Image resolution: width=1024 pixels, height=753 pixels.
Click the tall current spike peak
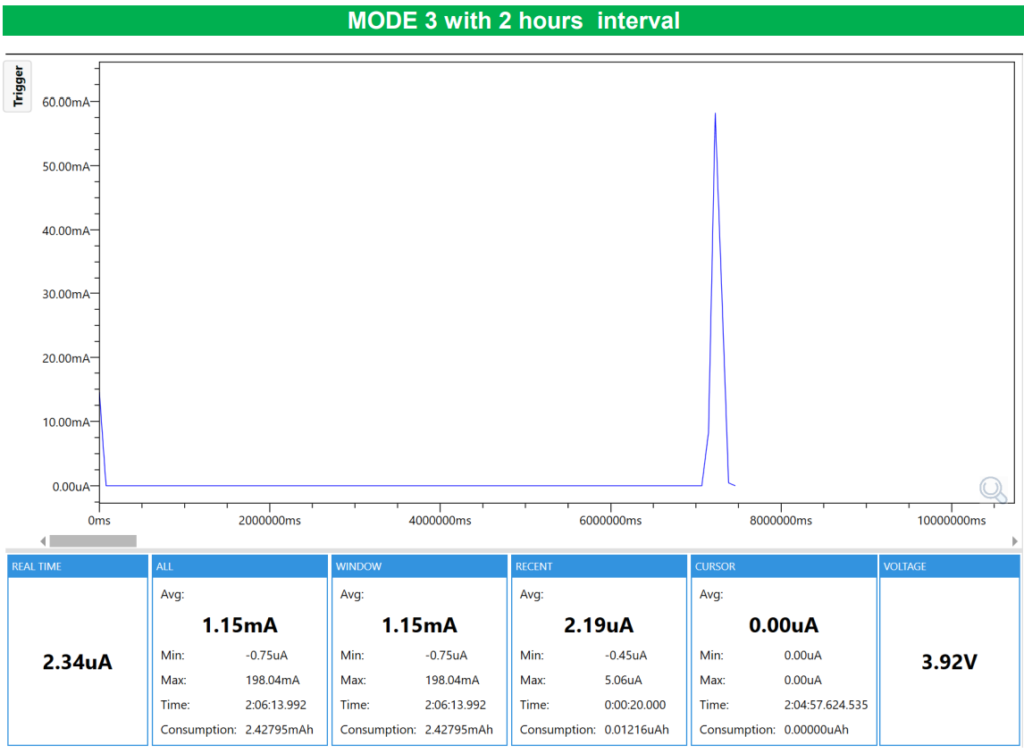(715, 115)
